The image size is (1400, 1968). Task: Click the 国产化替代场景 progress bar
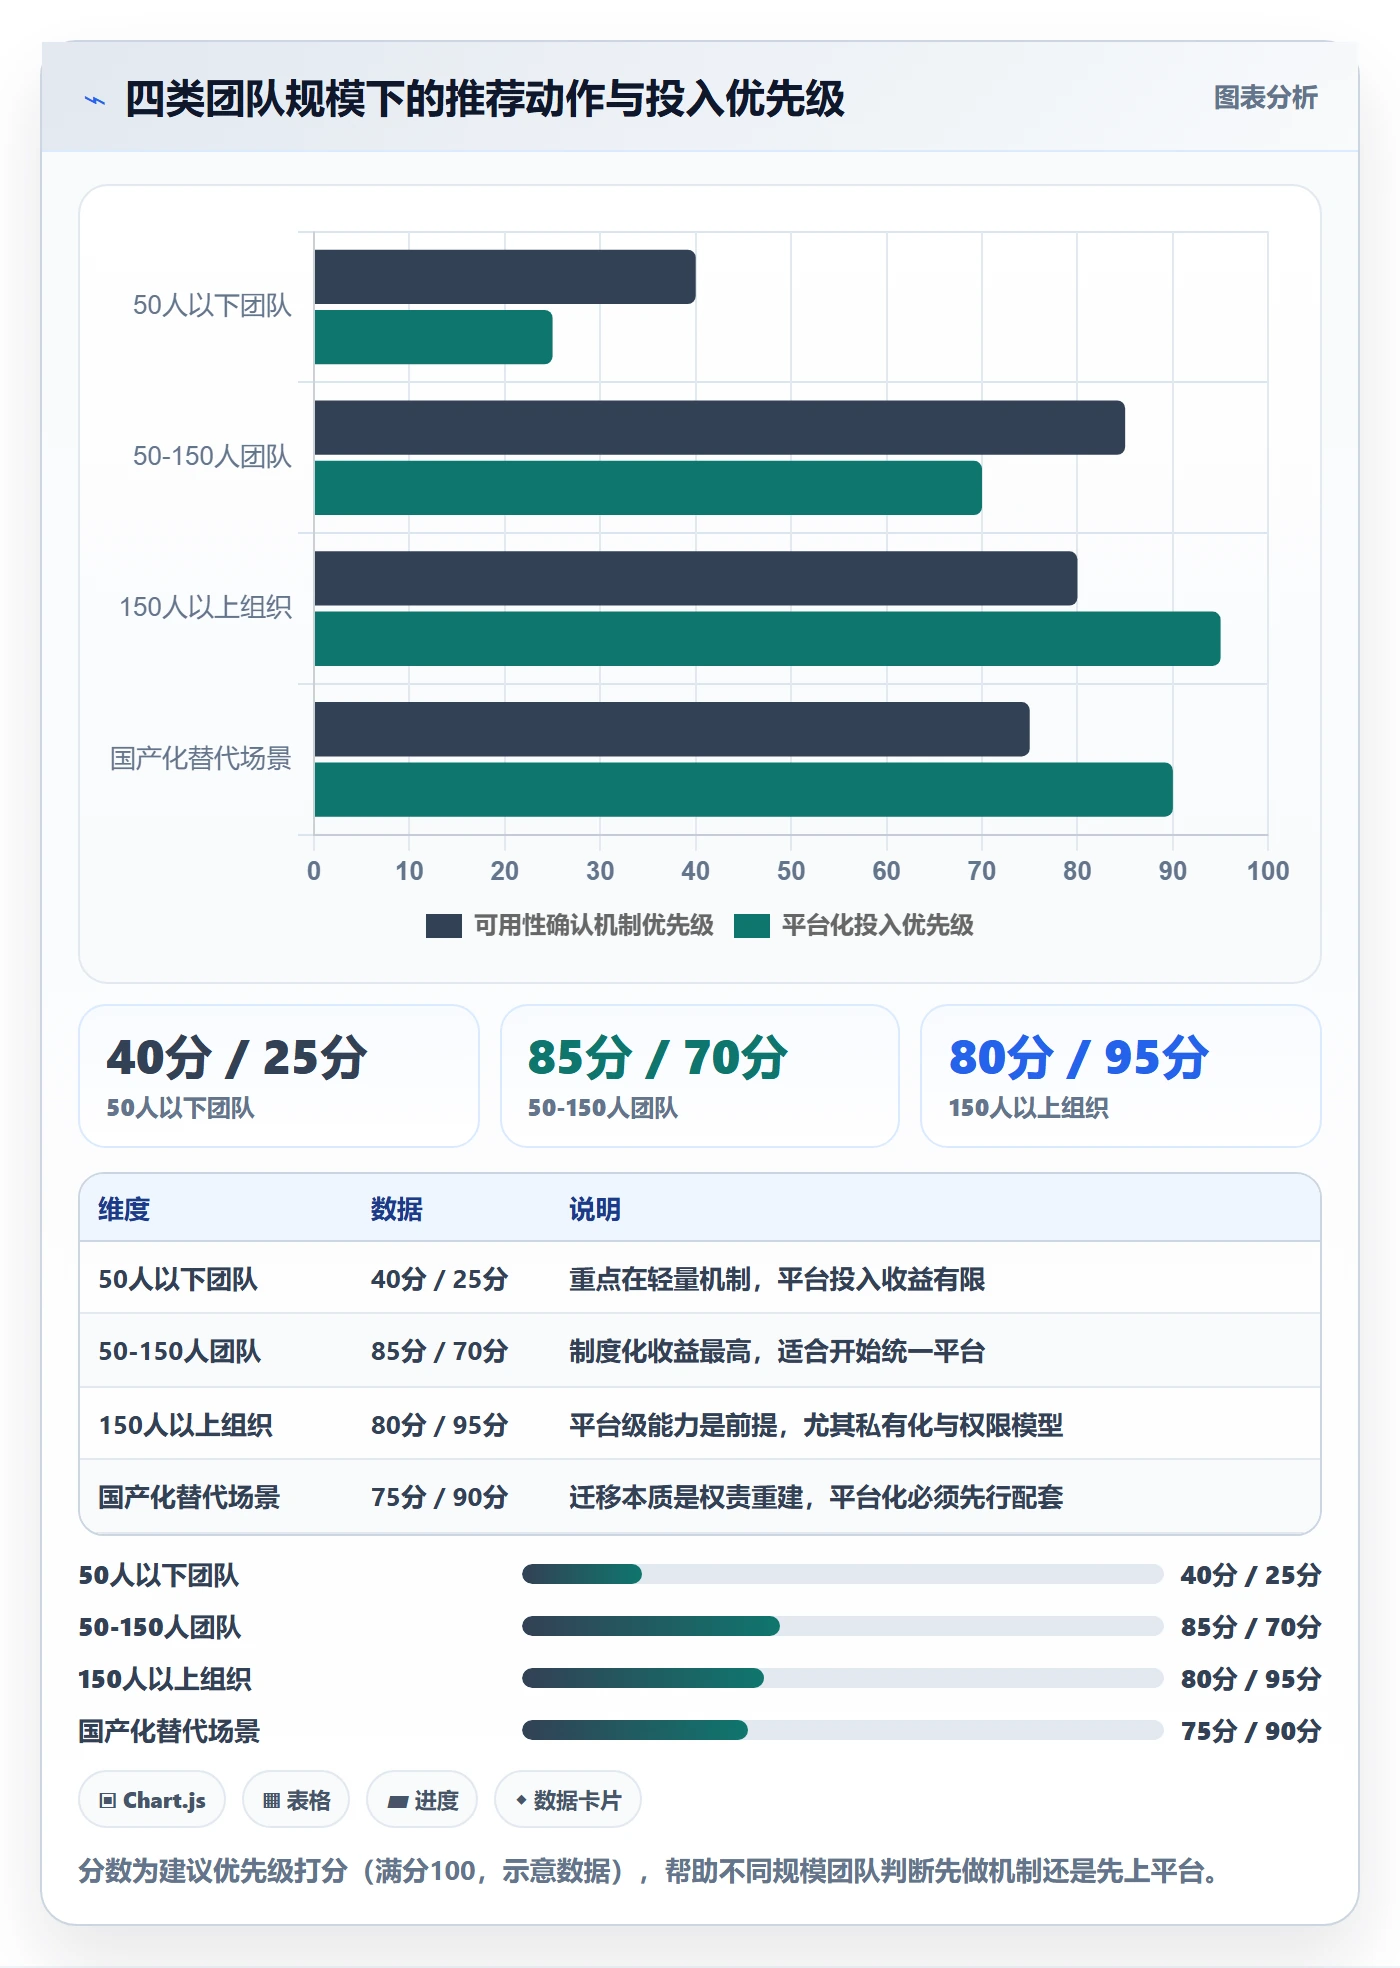pyautogui.click(x=842, y=1730)
